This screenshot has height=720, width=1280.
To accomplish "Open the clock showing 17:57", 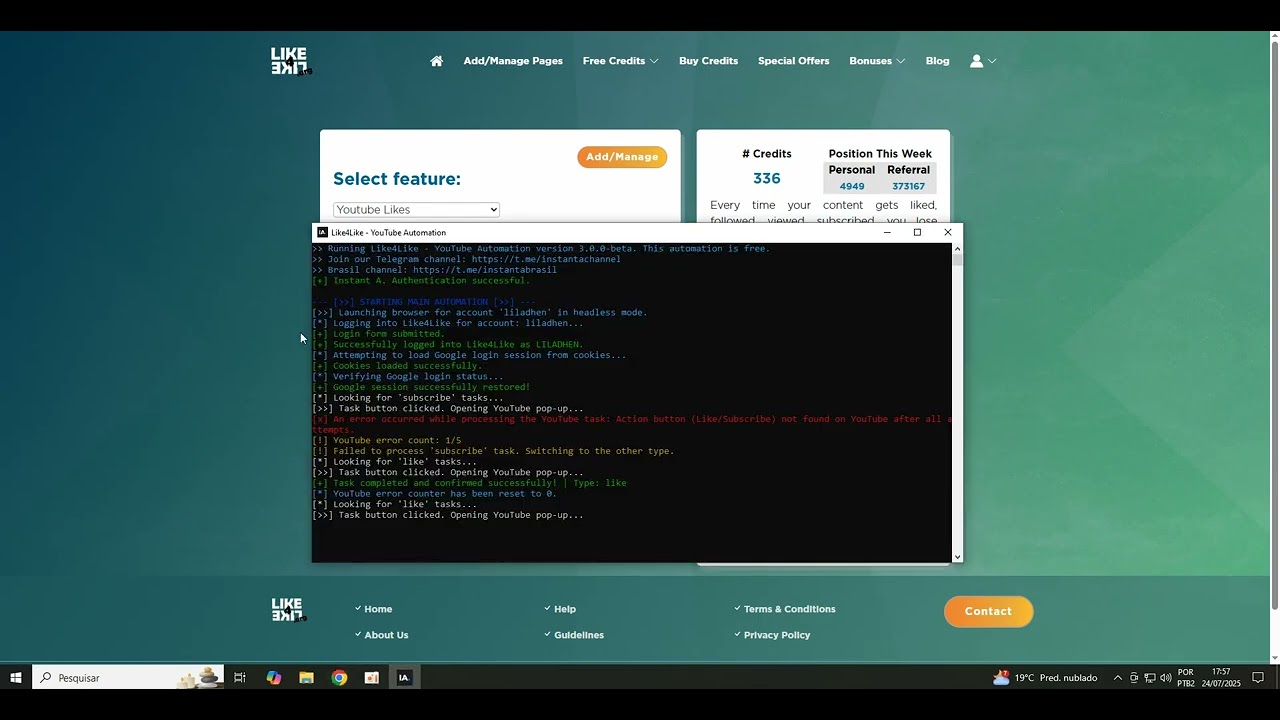I will (x=1220, y=678).
